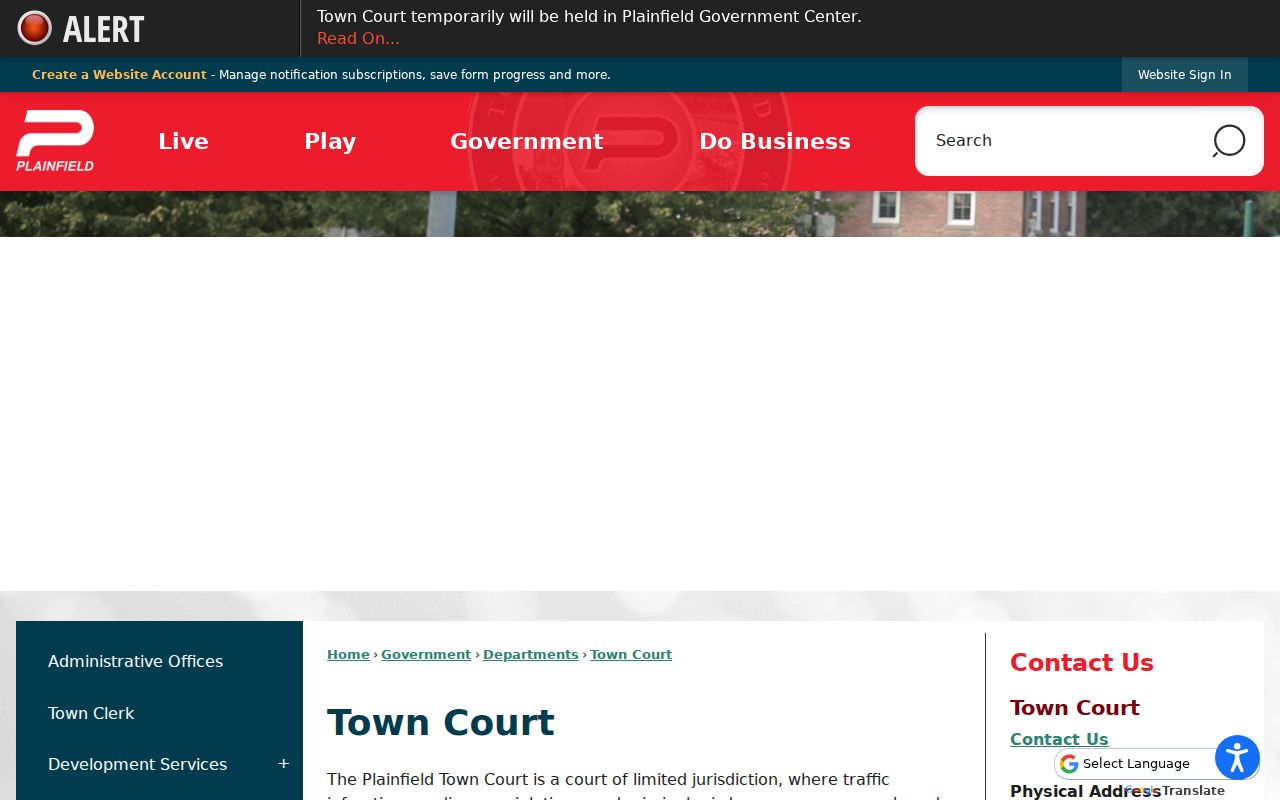The height and width of the screenshot is (800, 1280).
Task: Expand the Development Services submenu
Action: pos(284,764)
